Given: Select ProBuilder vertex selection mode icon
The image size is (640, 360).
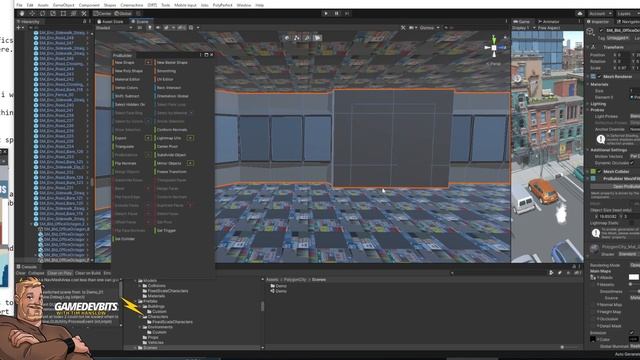Looking at the screenshot, I should coord(297,38).
